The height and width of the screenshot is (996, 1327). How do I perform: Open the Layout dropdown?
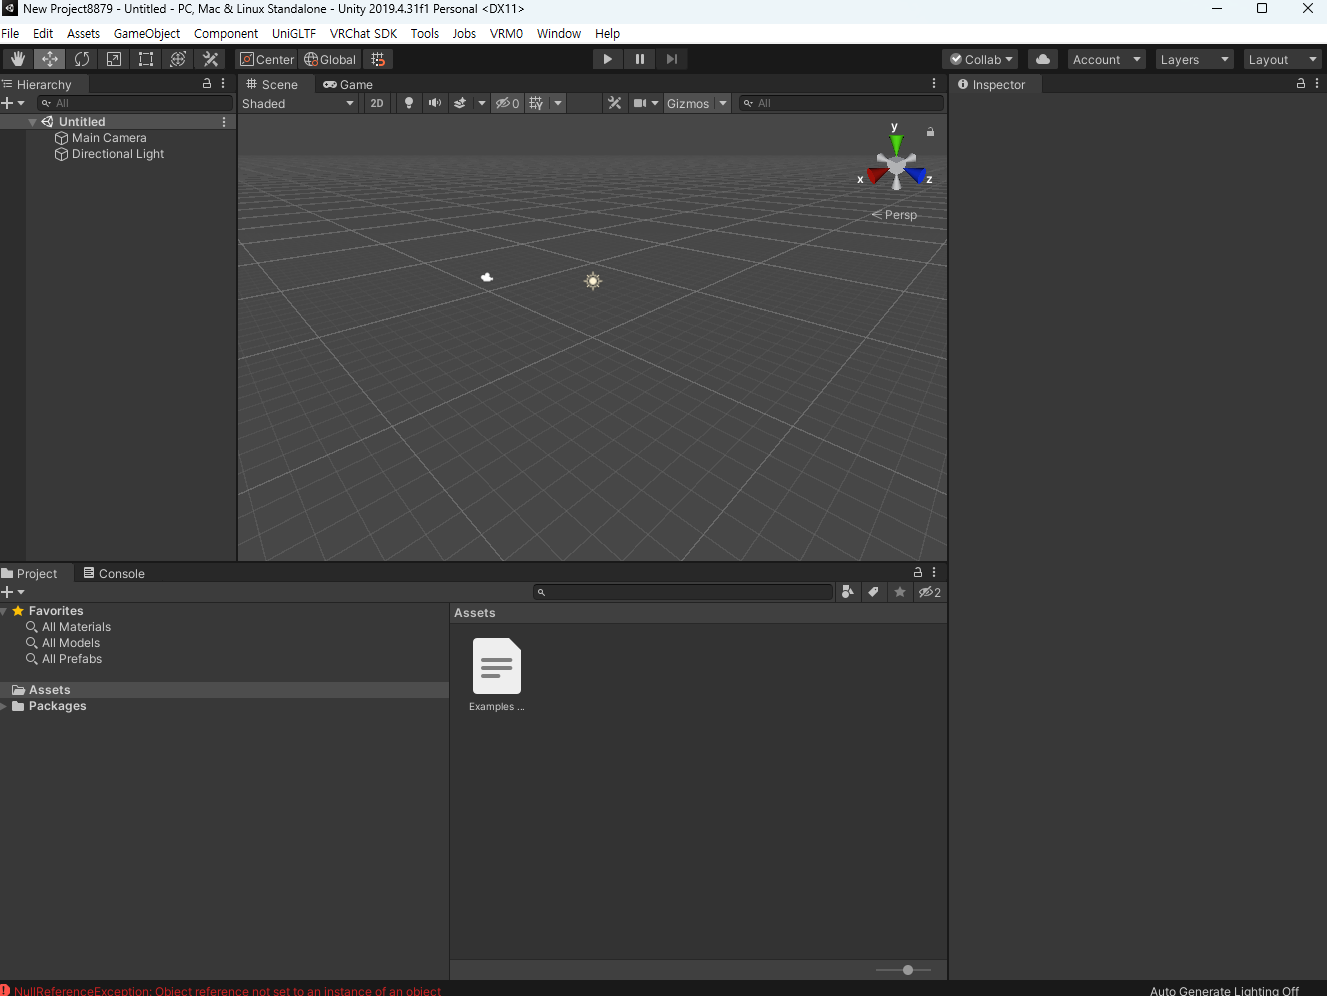[x=1284, y=59]
